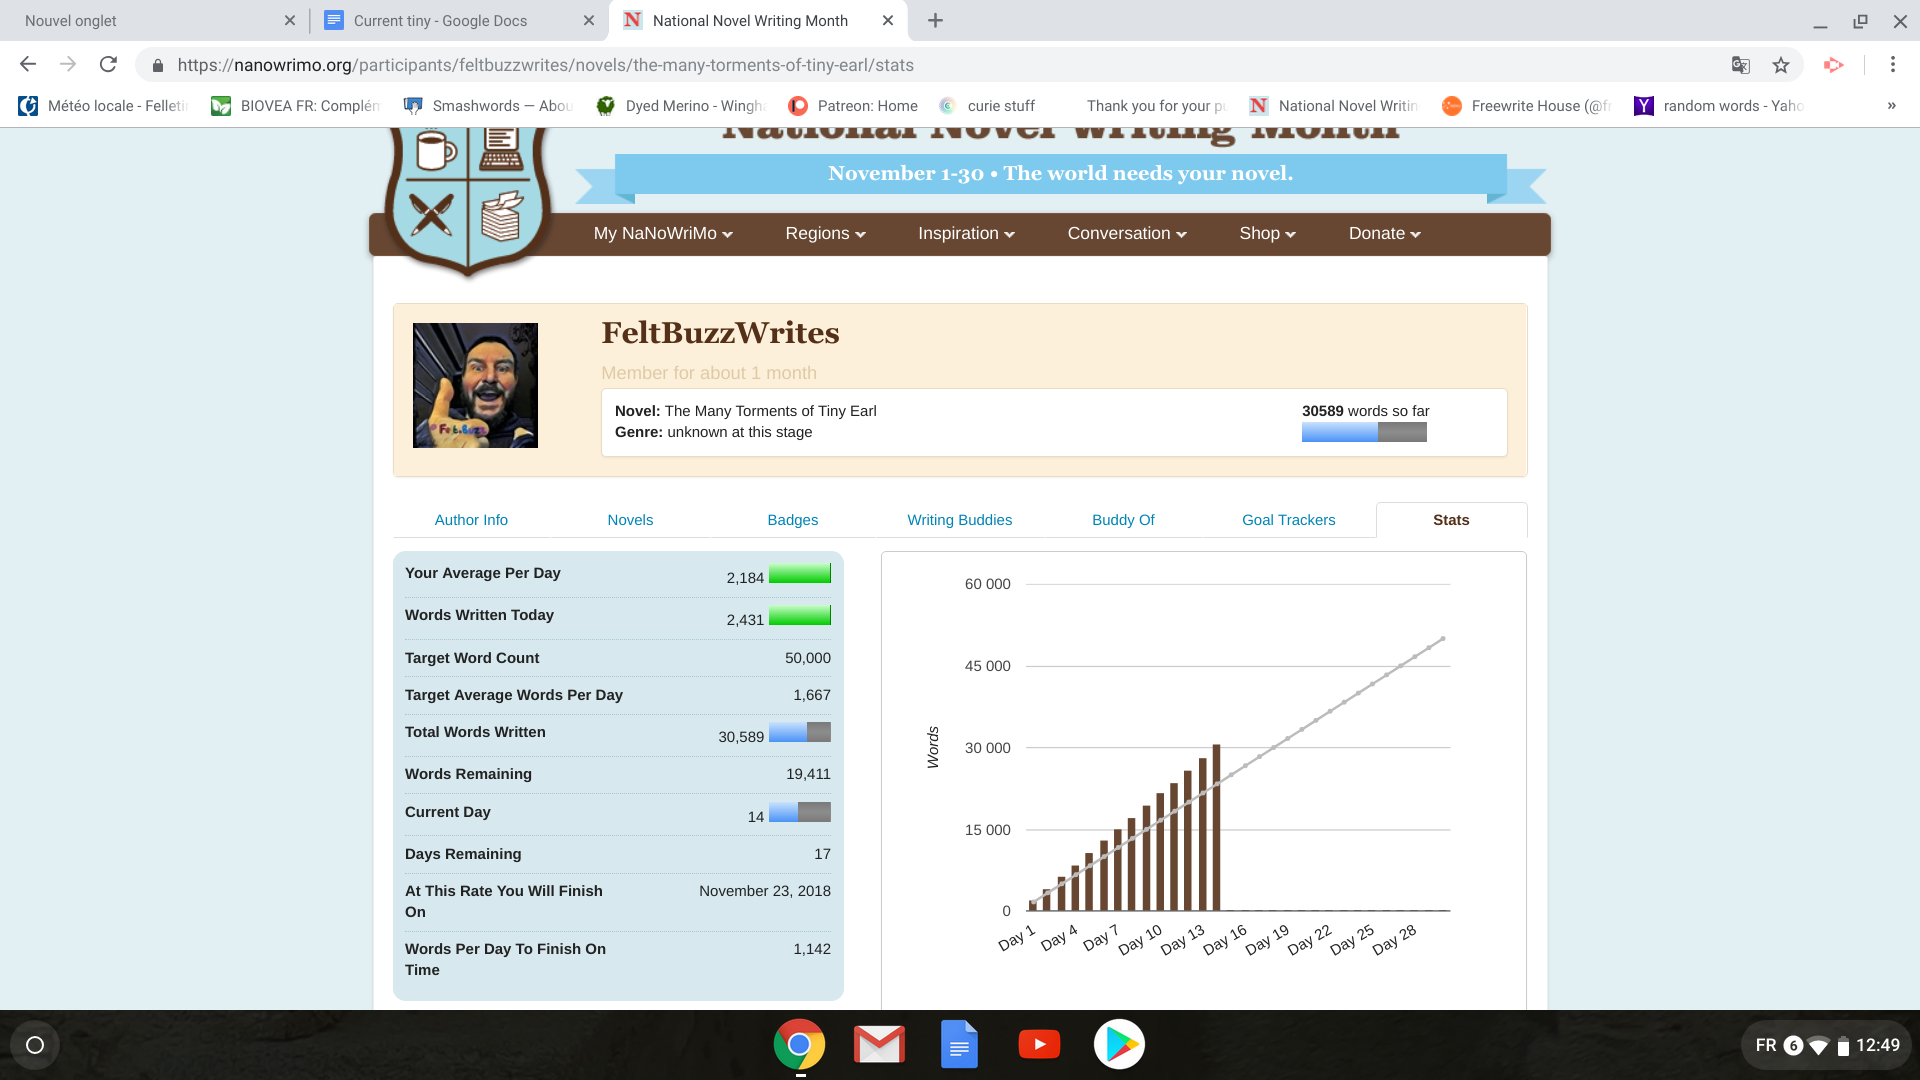Expand the Donate menu
The image size is (1920, 1080).
(1384, 234)
